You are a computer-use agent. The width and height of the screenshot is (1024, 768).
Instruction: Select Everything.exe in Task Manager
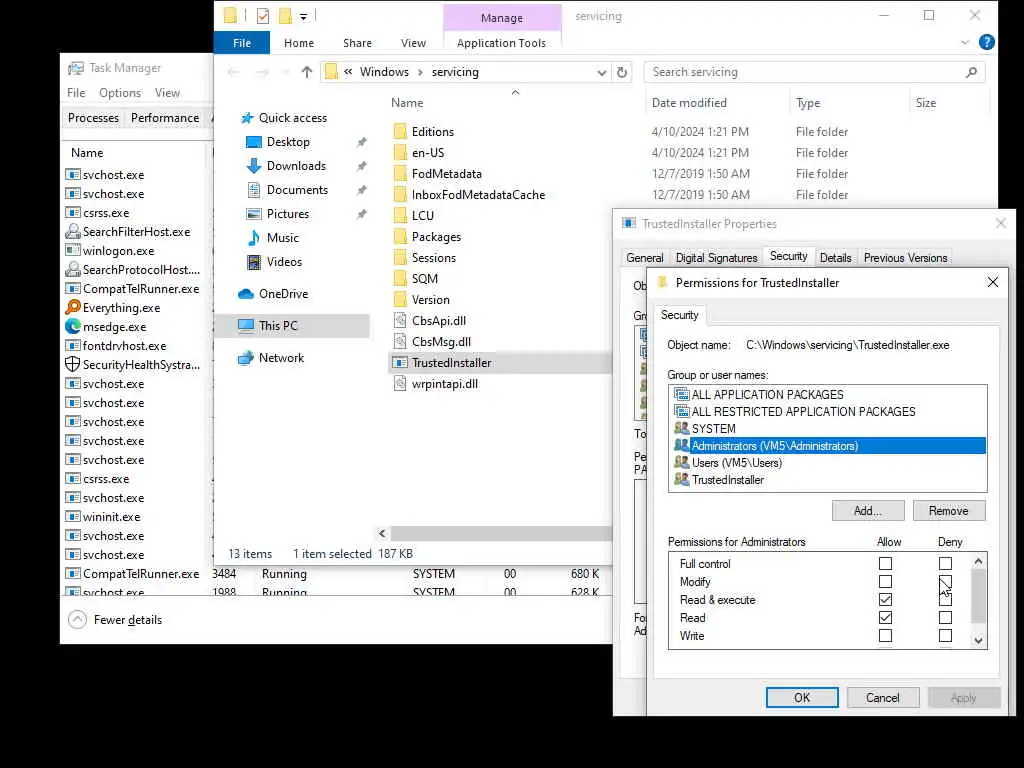(x=121, y=308)
